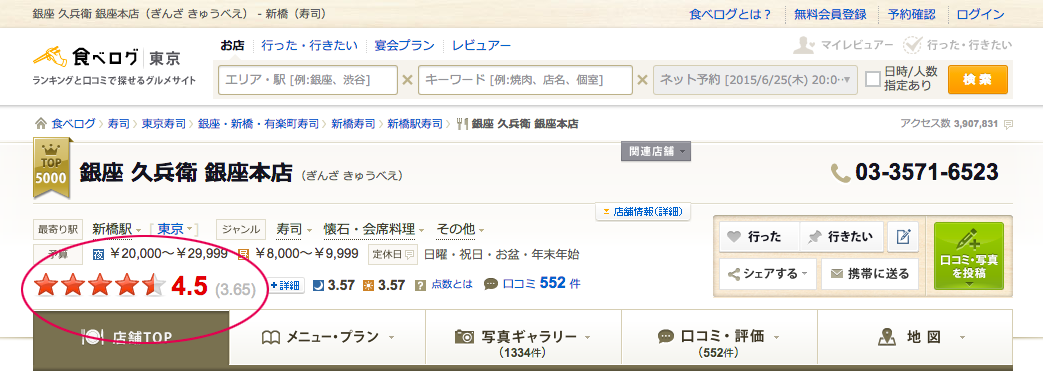
Task: Click the comment icon next to 定休日
Action: tap(410, 254)
